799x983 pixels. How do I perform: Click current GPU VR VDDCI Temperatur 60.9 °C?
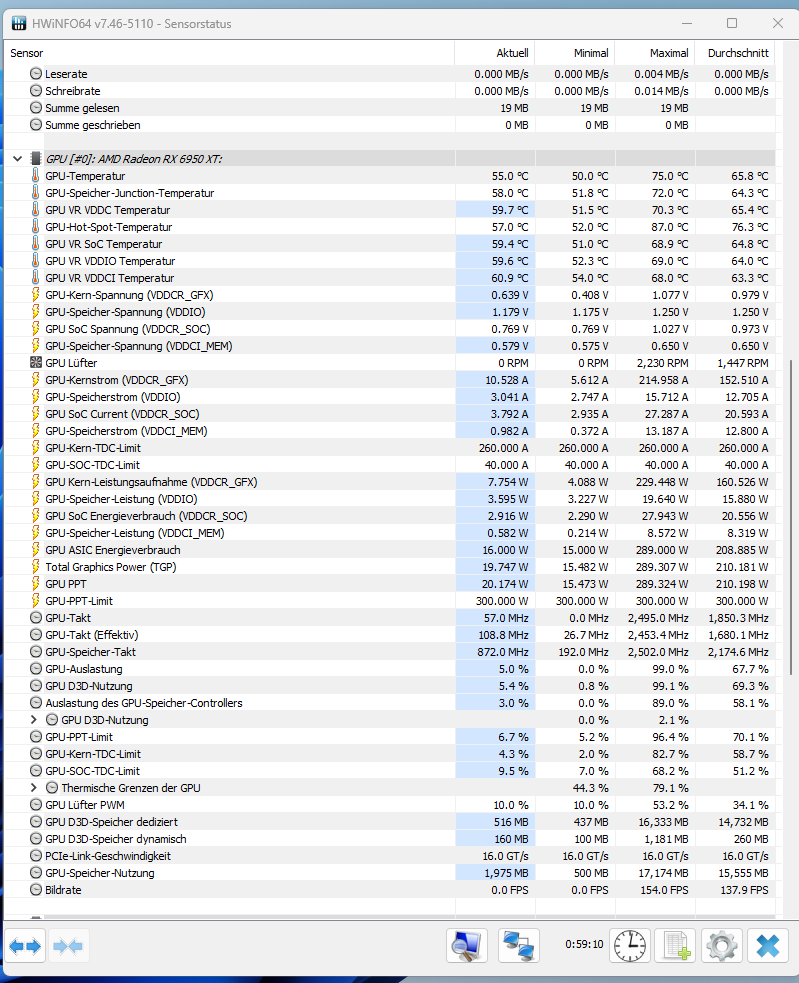(x=510, y=278)
